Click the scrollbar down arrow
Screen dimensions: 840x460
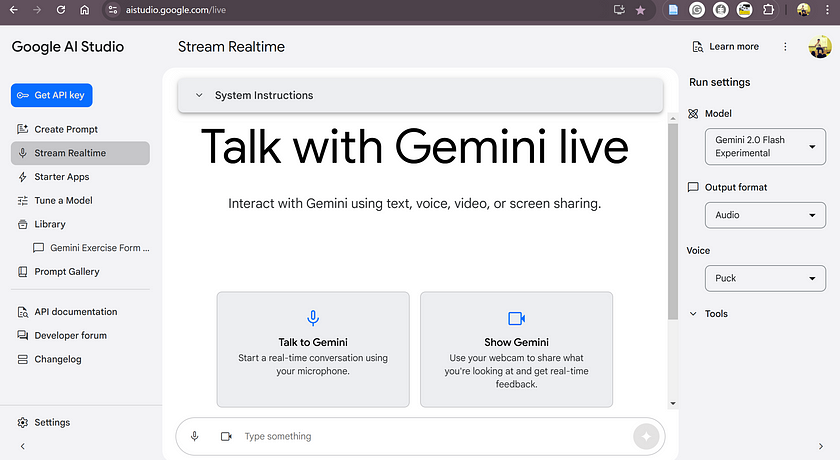point(673,403)
